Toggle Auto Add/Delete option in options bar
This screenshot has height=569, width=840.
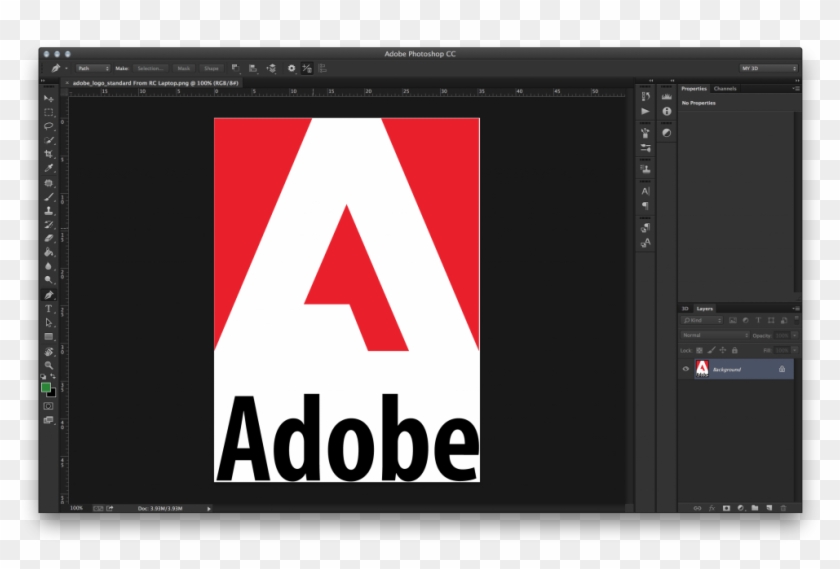[306, 69]
